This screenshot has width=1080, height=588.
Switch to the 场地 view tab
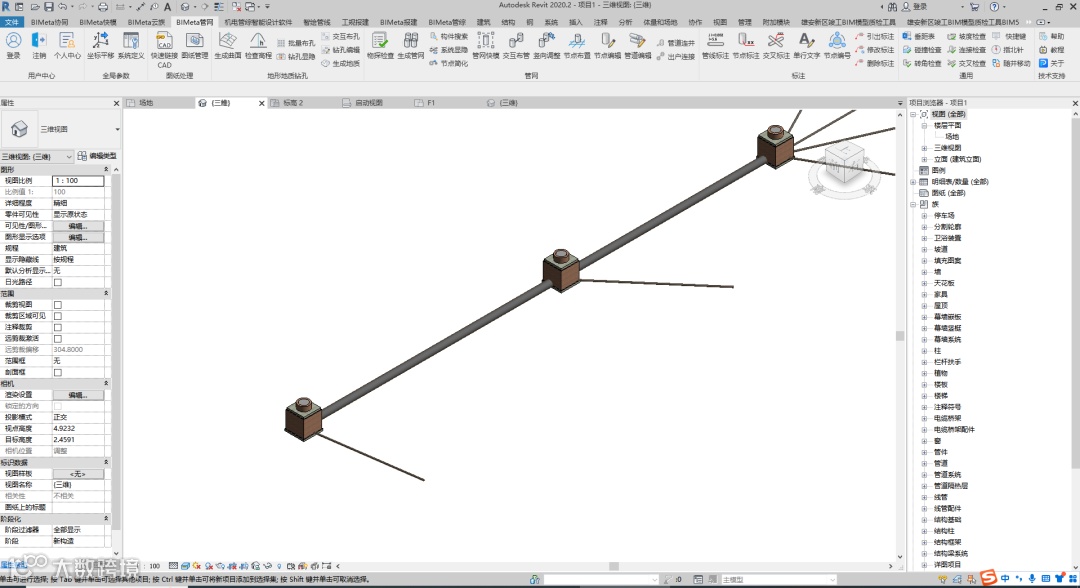pyautogui.click(x=146, y=103)
